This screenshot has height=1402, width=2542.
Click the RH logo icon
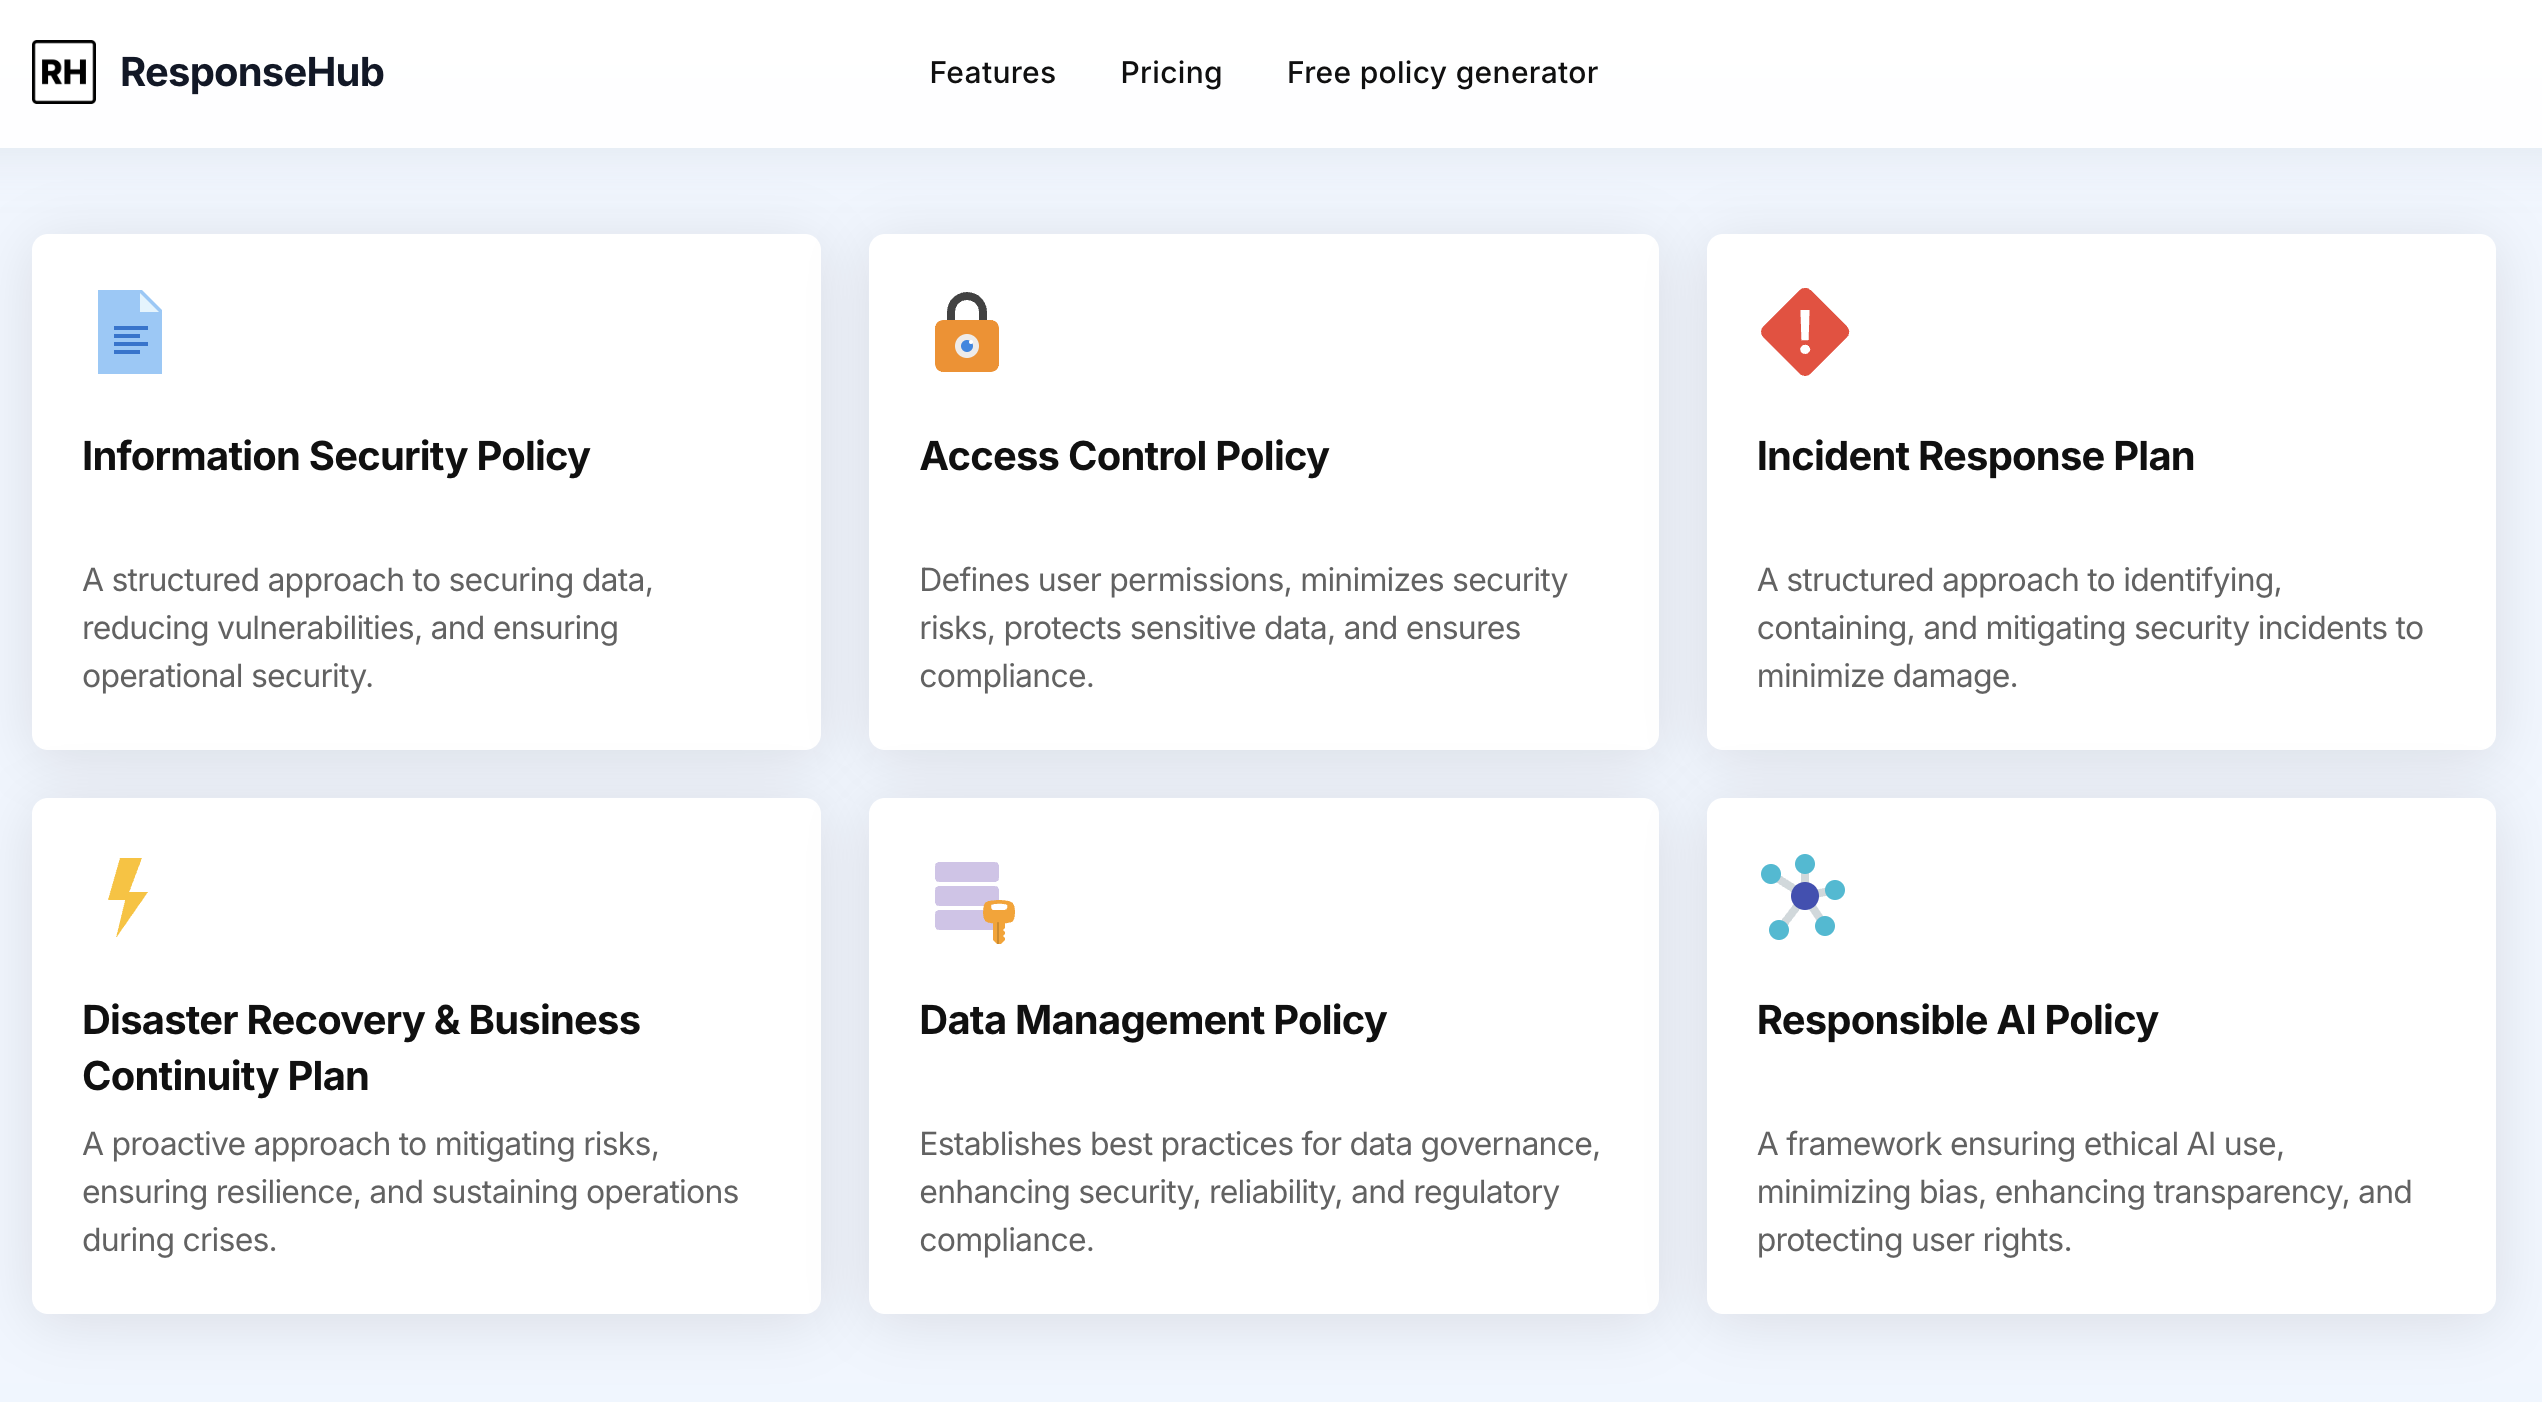click(x=64, y=72)
